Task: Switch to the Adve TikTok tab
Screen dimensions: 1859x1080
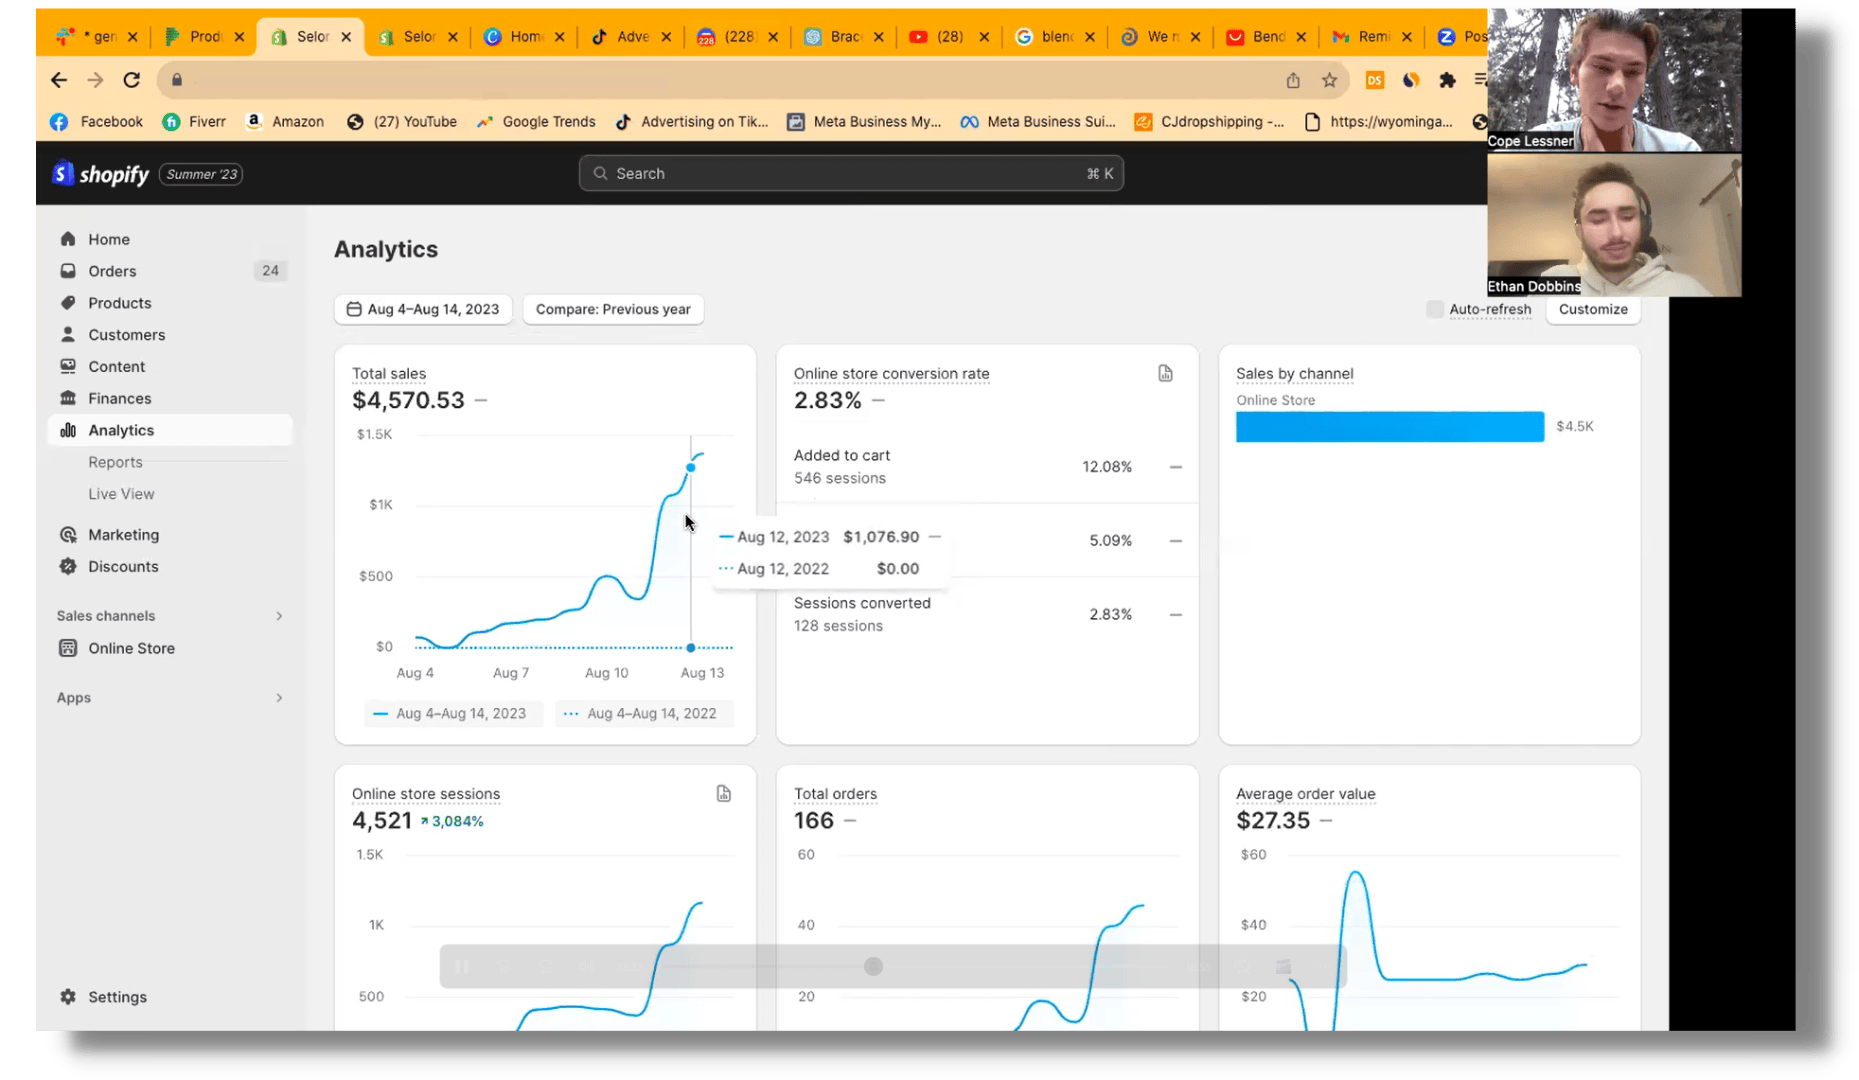Action: click(x=632, y=37)
